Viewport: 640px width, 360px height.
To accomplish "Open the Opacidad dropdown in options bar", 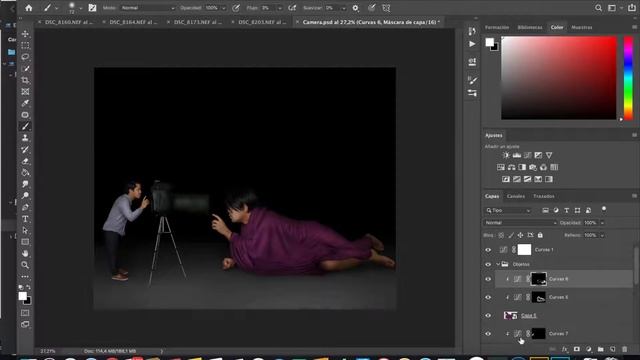I will pyautogui.click(x=224, y=8).
